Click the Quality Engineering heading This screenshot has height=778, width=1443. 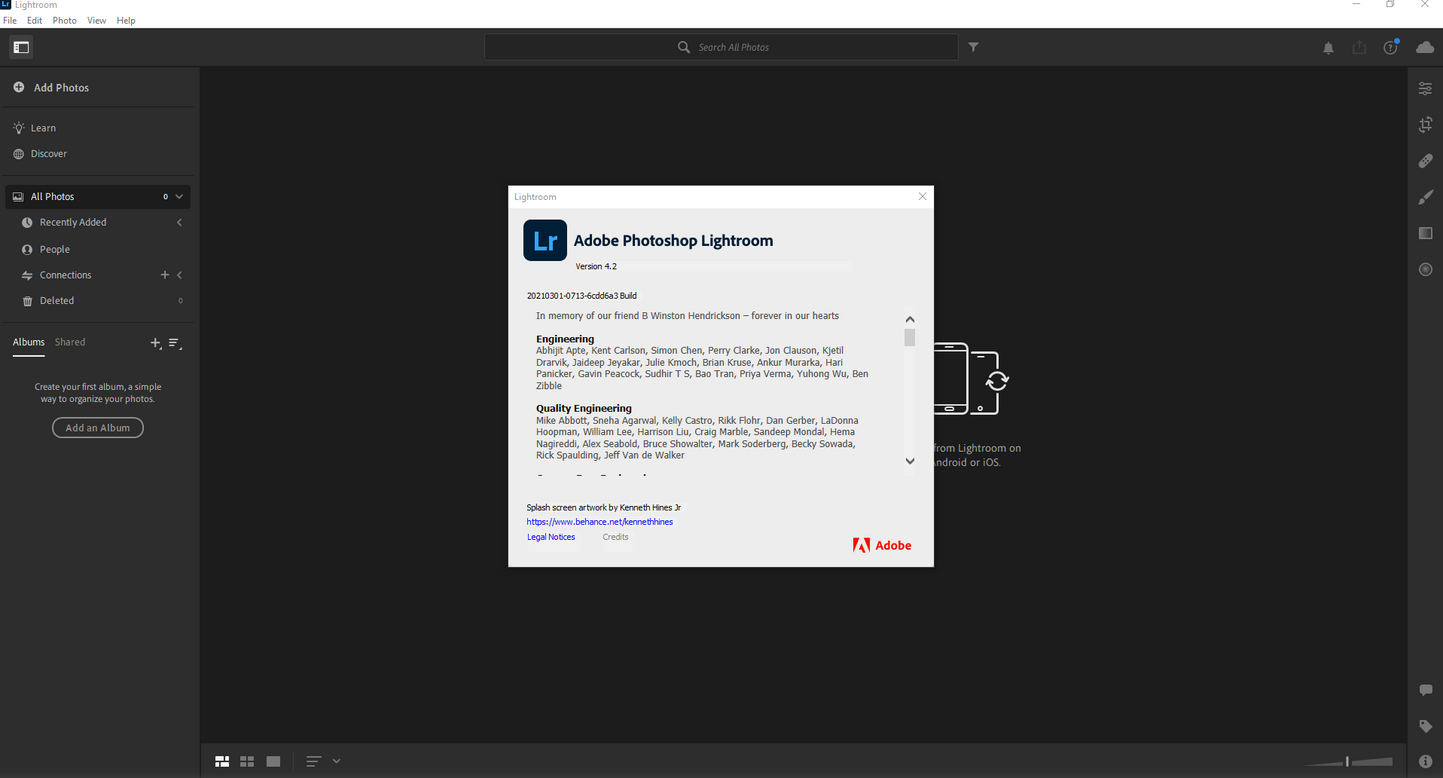coord(584,408)
